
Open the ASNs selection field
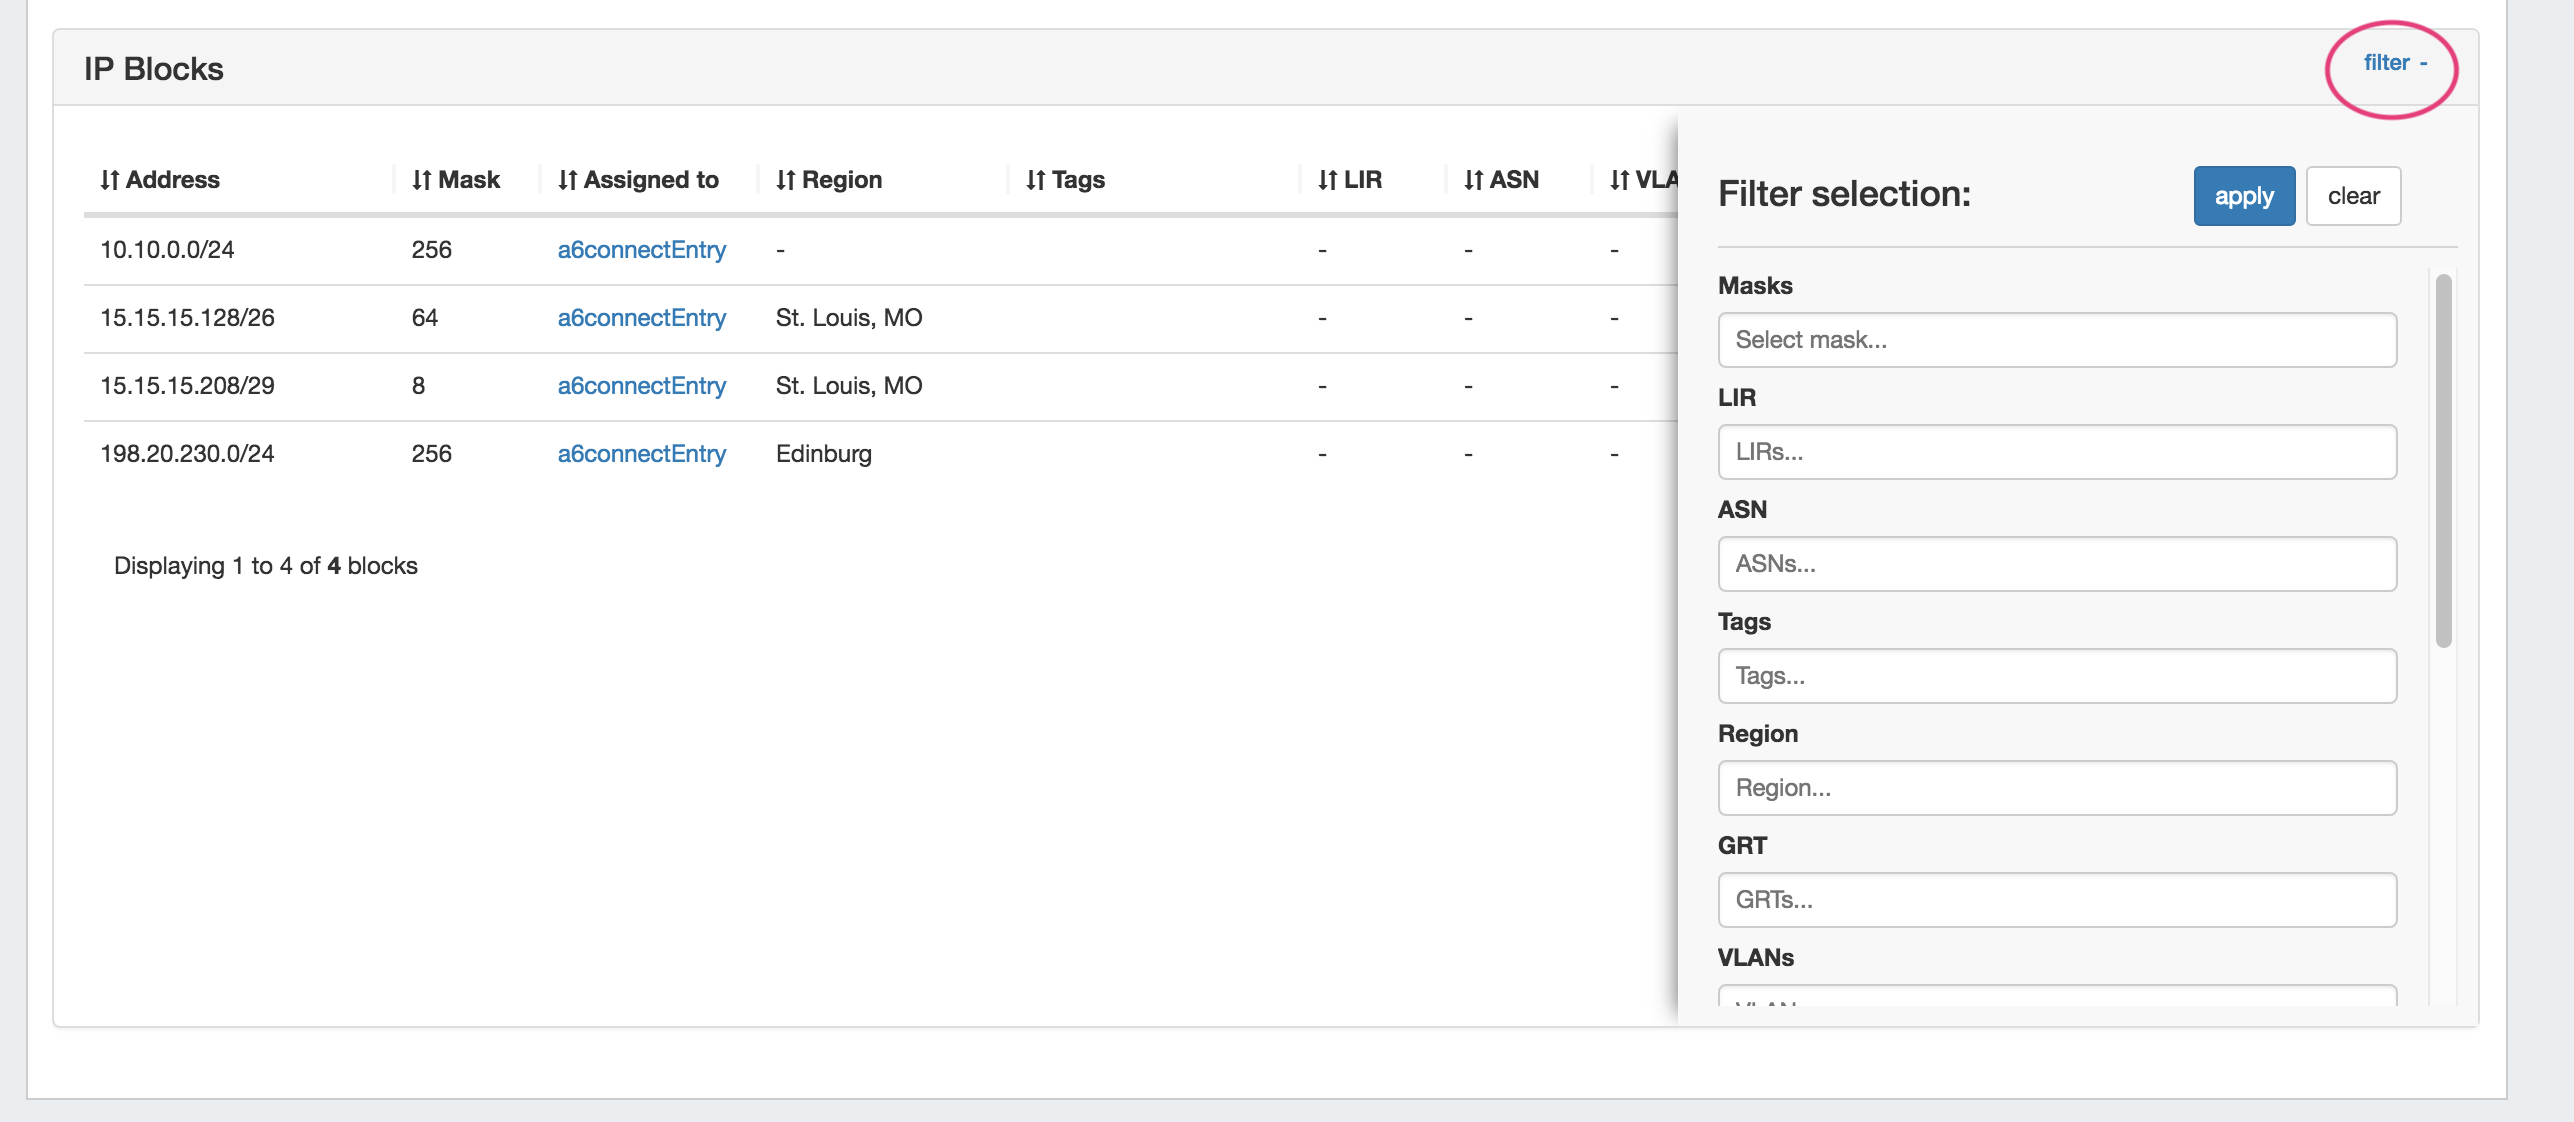pyautogui.click(x=2056, y=564)
